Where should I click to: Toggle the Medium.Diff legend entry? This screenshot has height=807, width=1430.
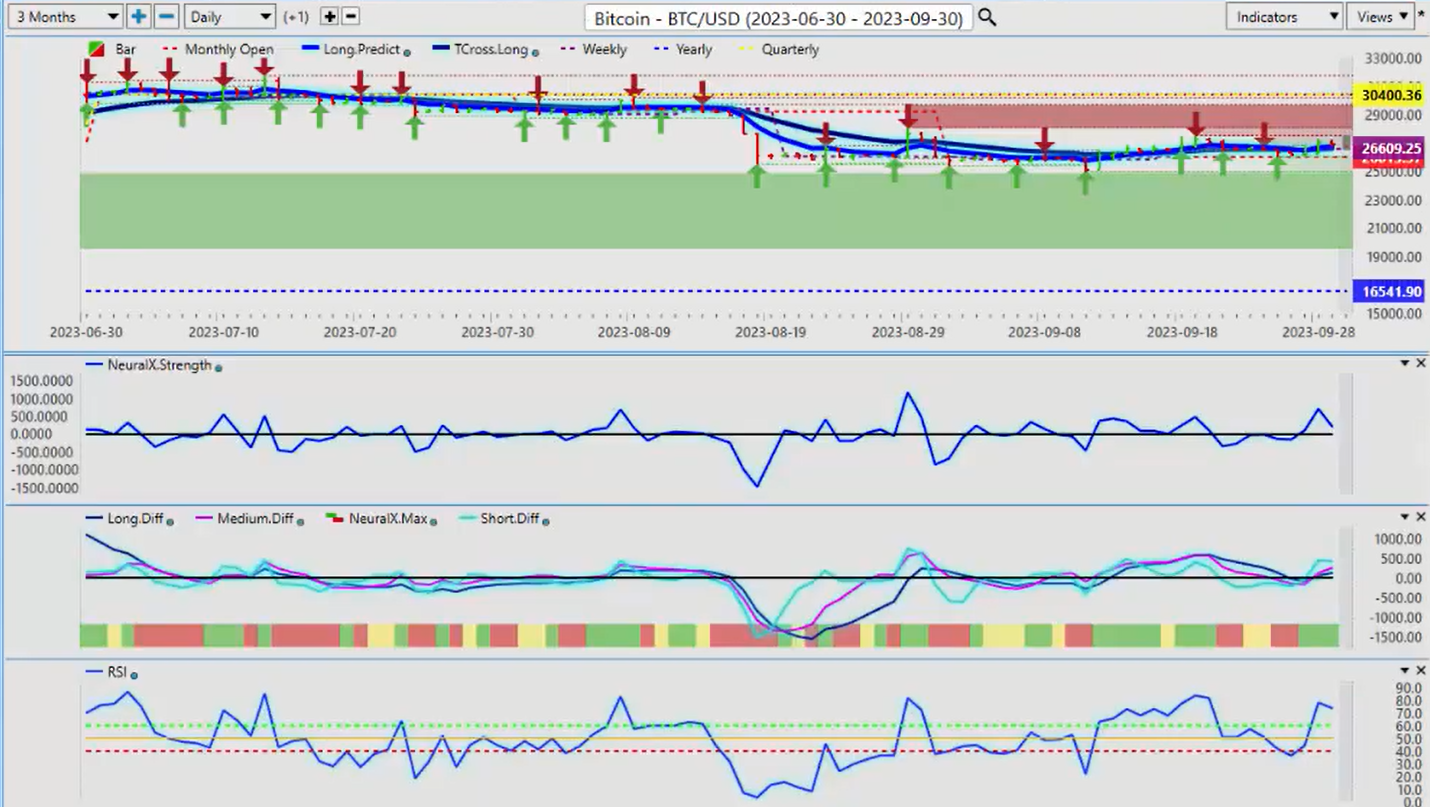click(245, 518)
